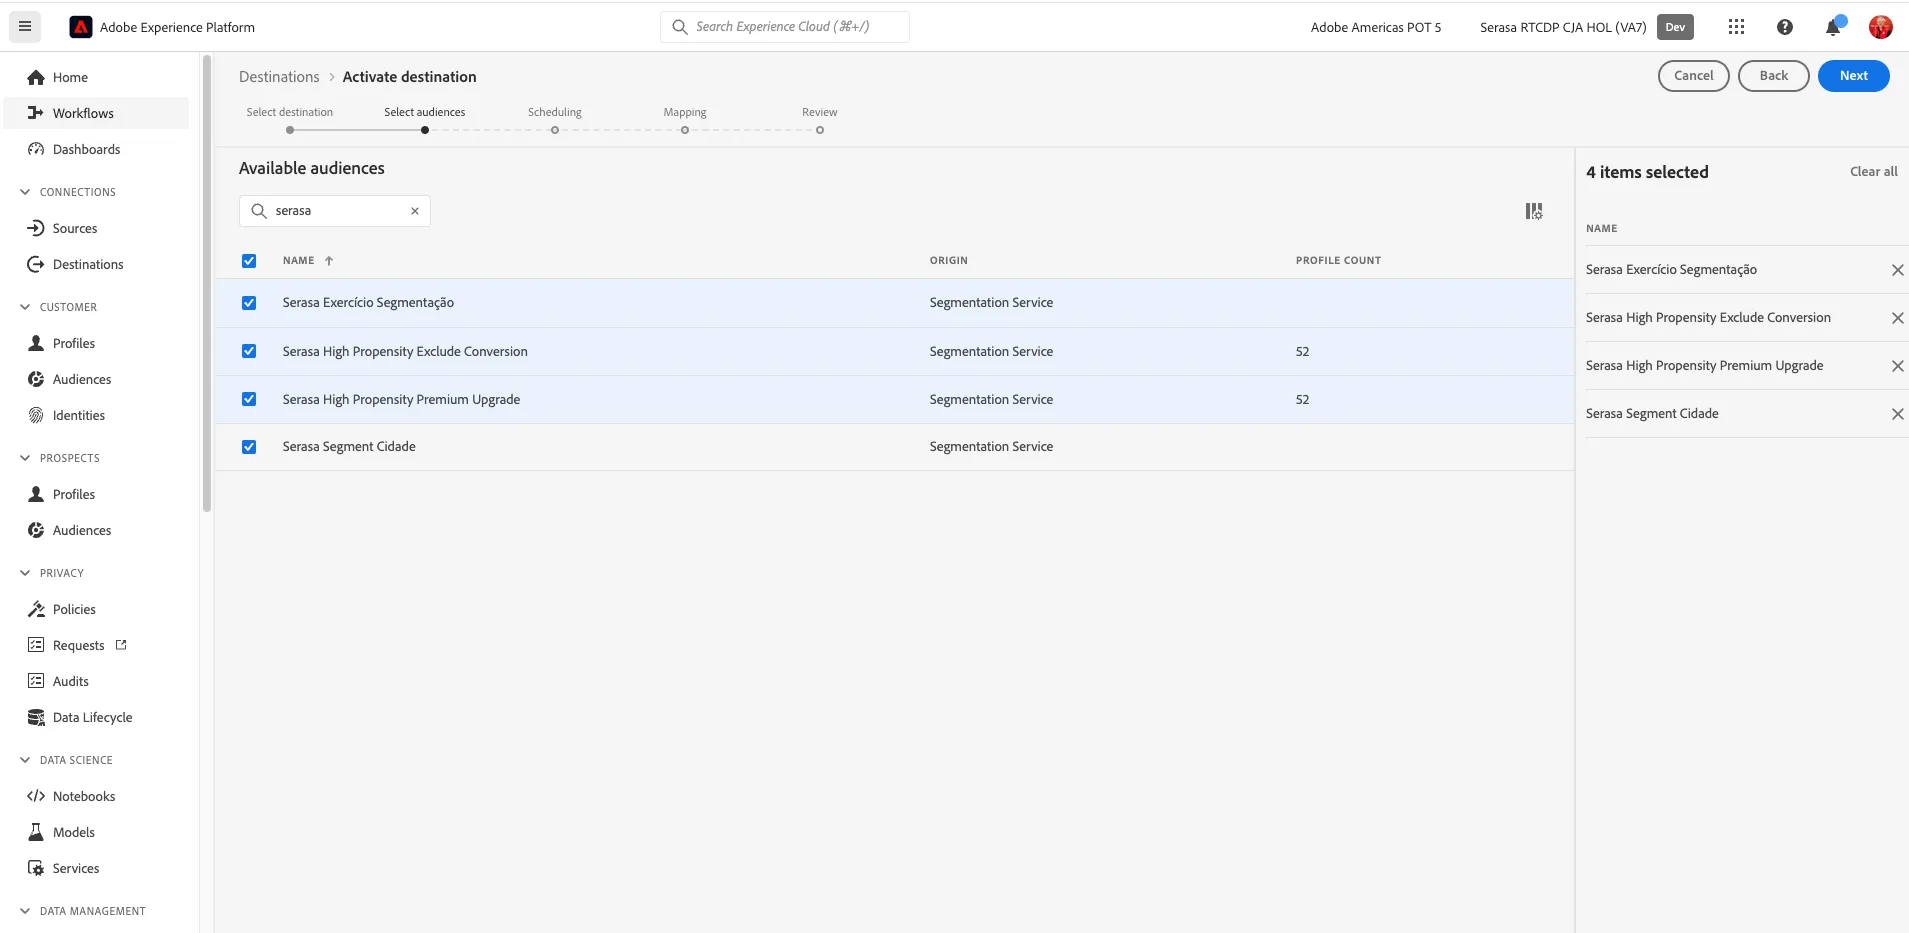The image size is (1909, 933).
Task: Open the help question mark icon
Action: [1785, 27]
